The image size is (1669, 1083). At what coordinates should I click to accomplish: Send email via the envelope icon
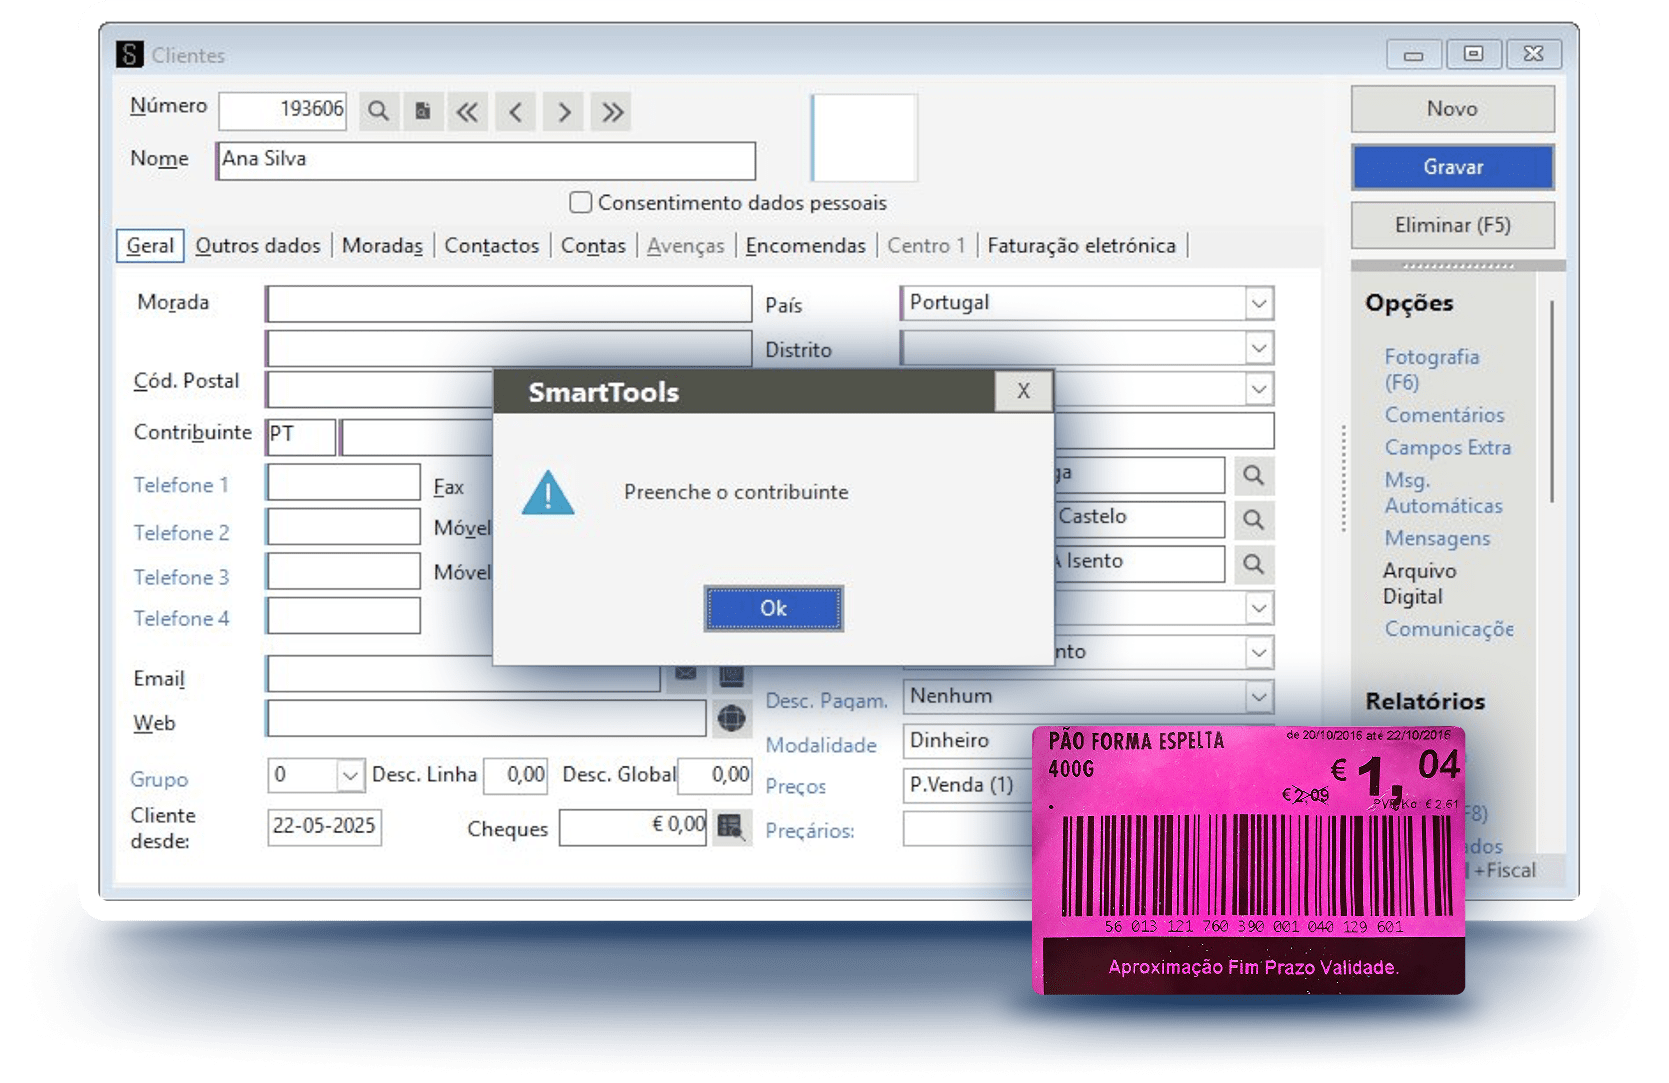pos(686,674)
